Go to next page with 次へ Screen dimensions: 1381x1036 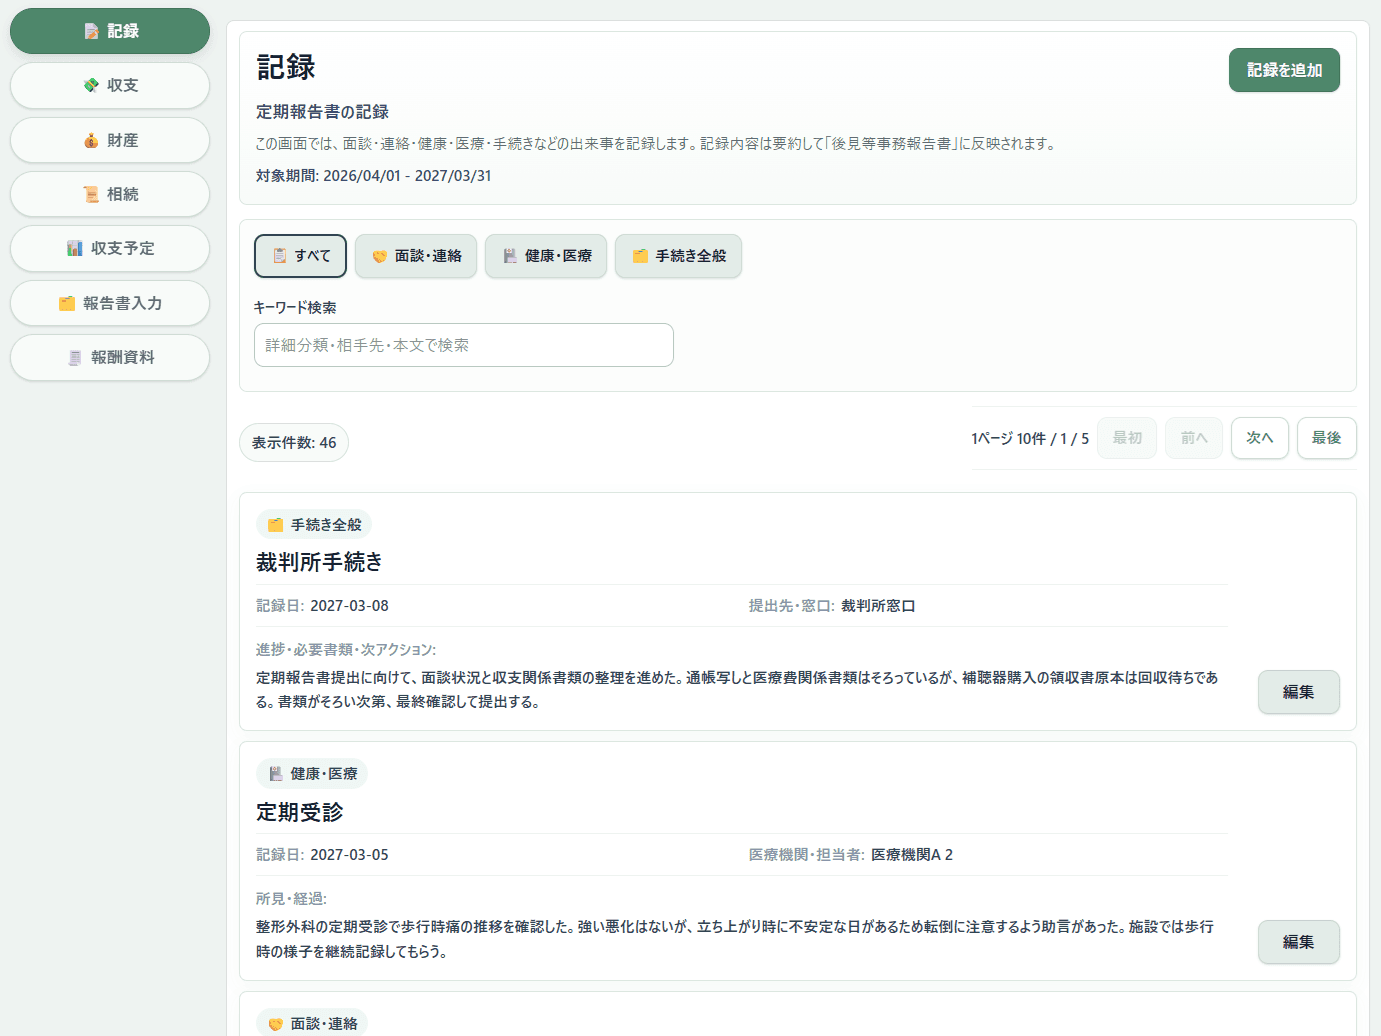[x=1260, y=438]
